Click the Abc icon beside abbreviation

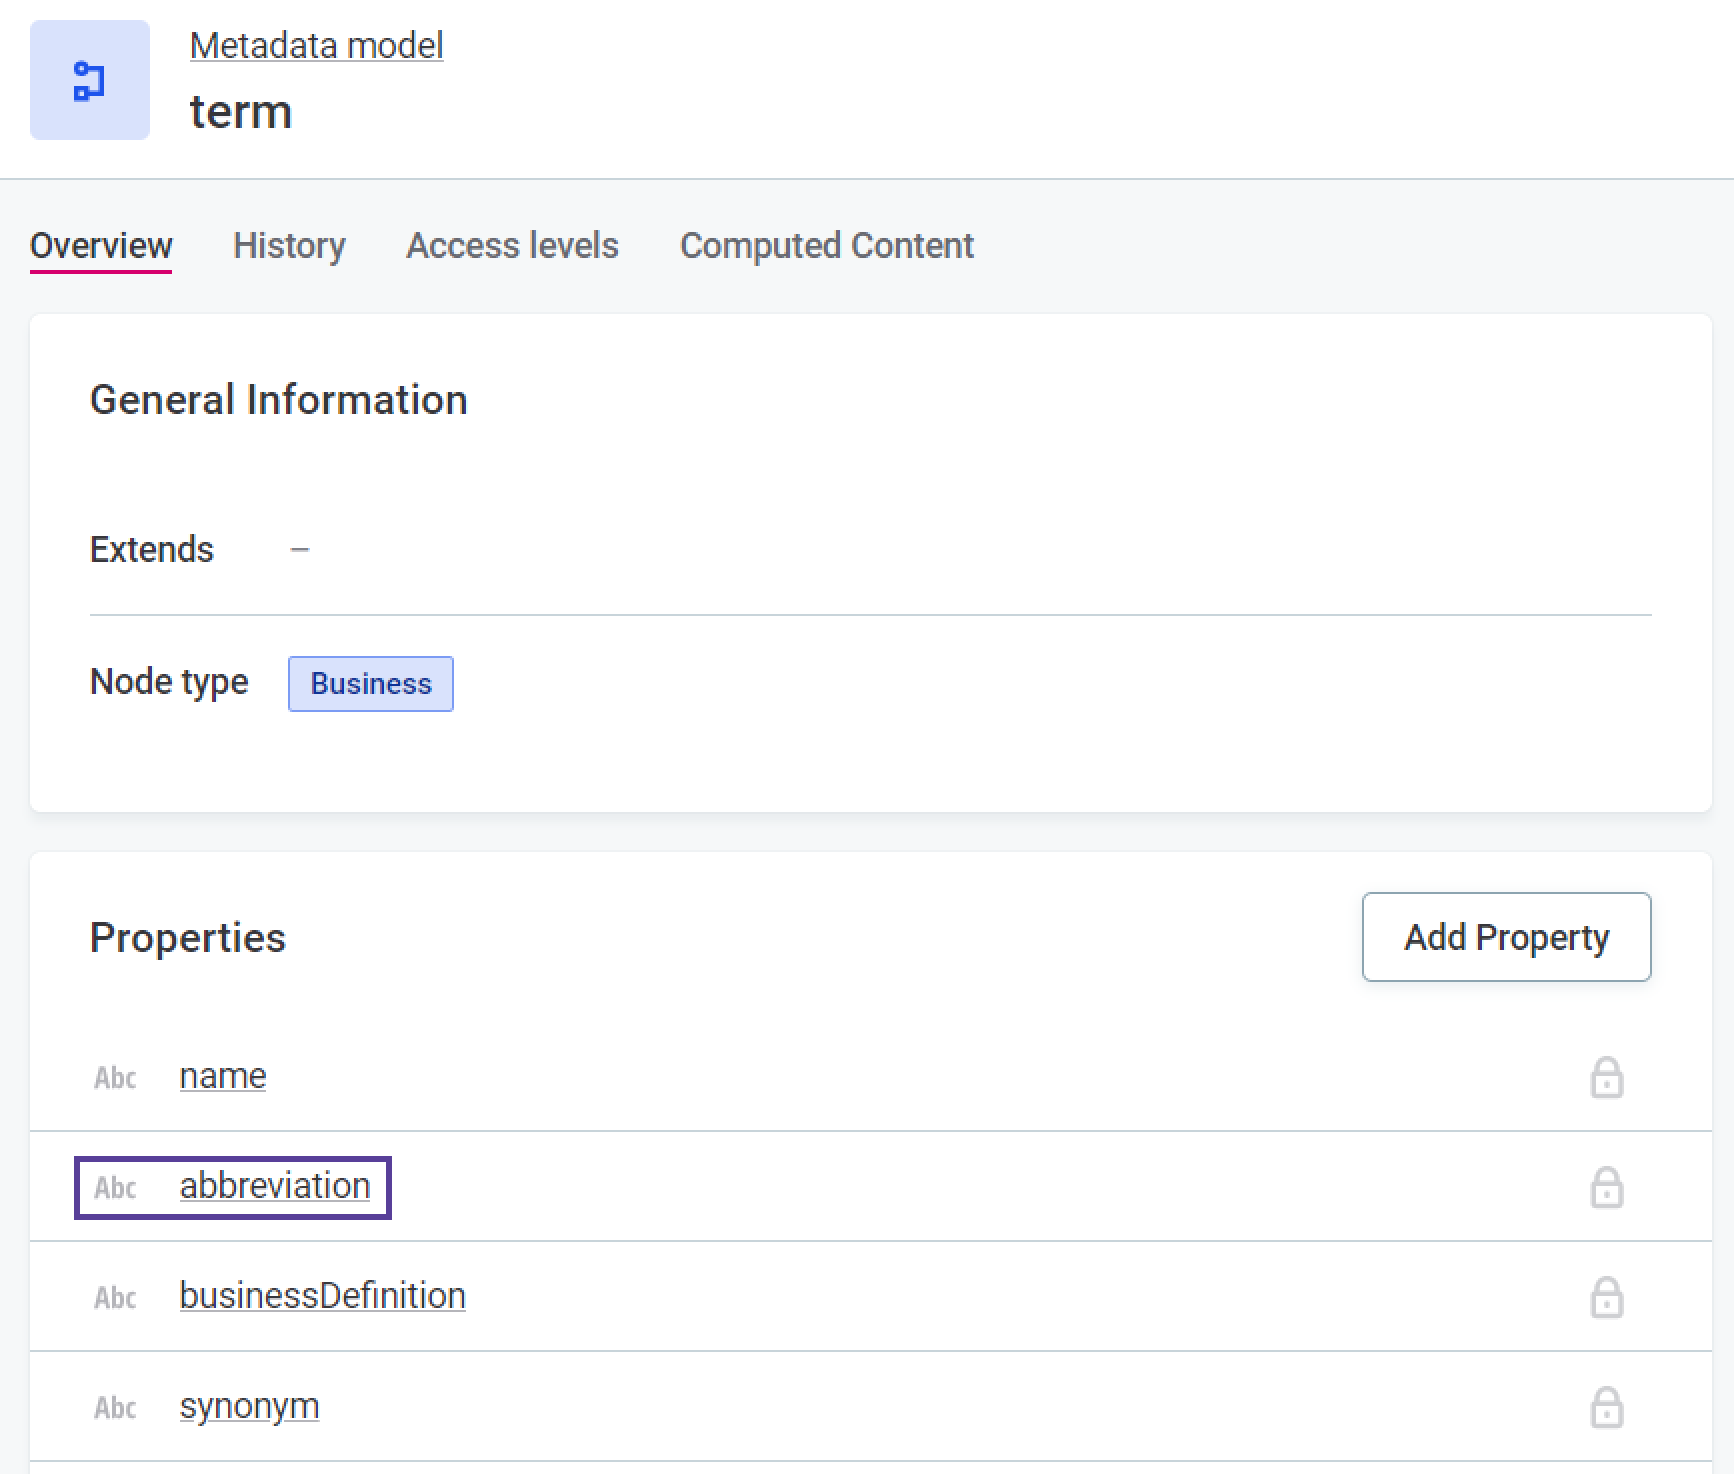click(114, 1187)
